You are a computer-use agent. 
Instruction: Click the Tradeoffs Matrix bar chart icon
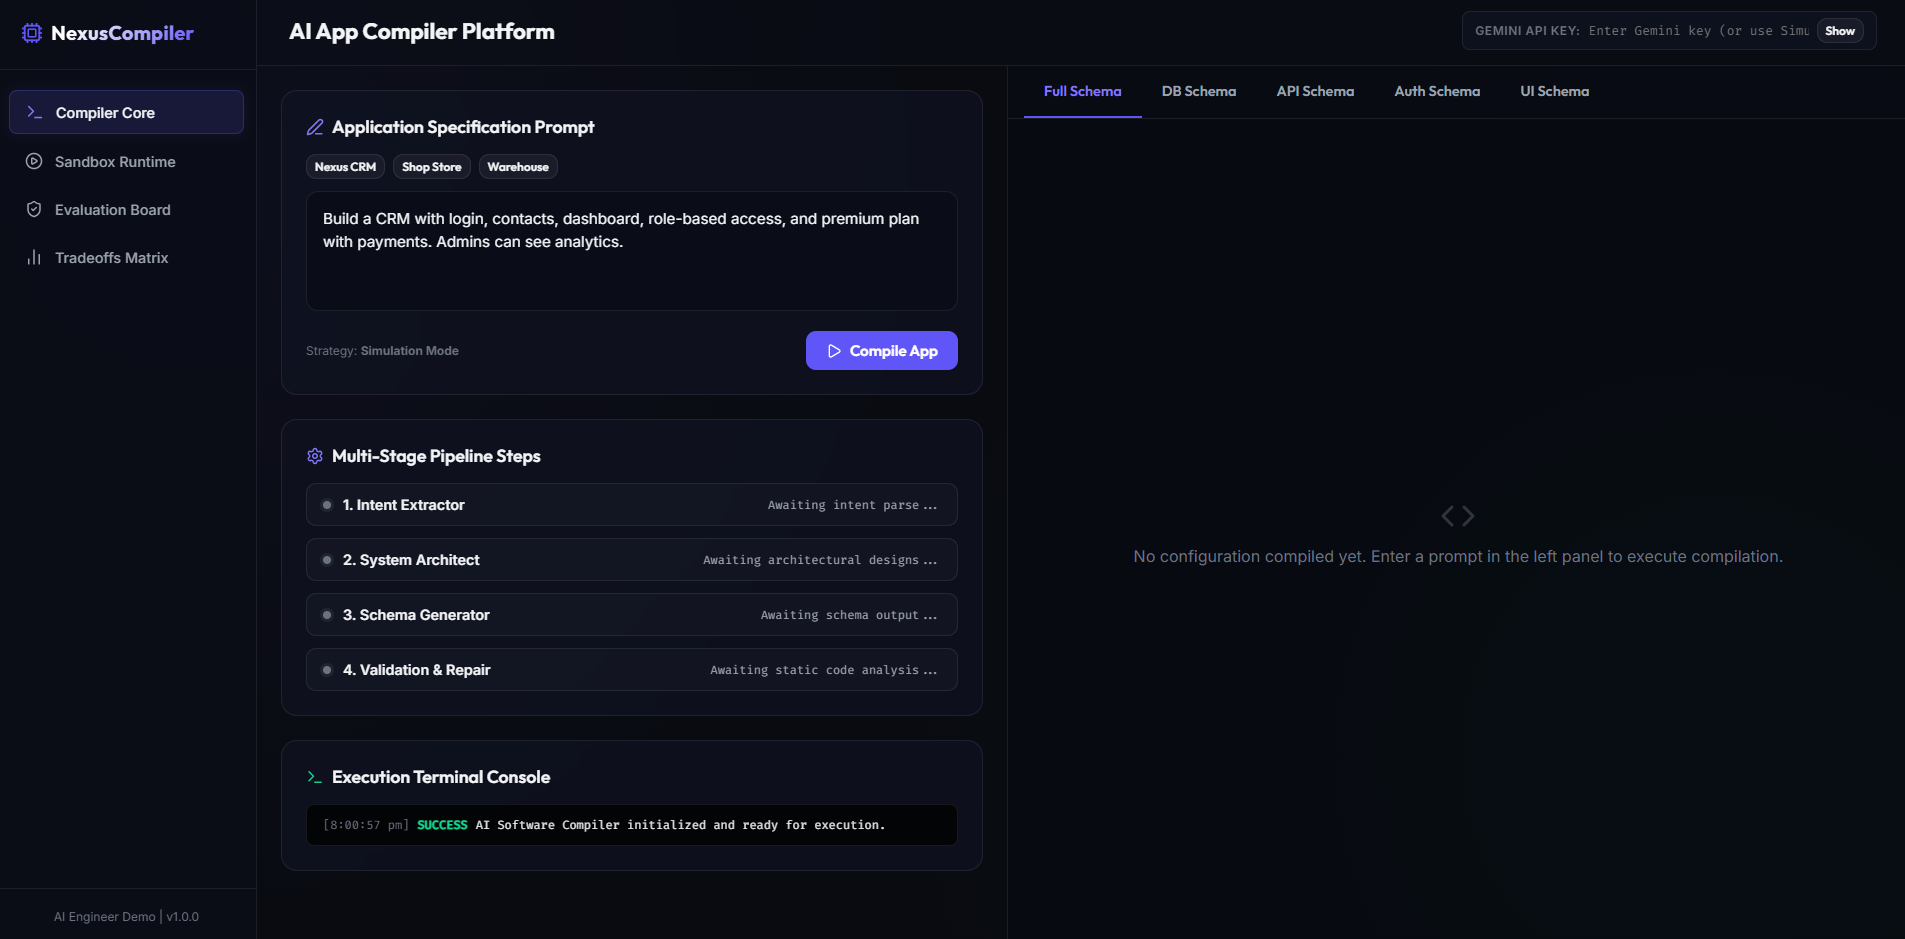(34, 257)
